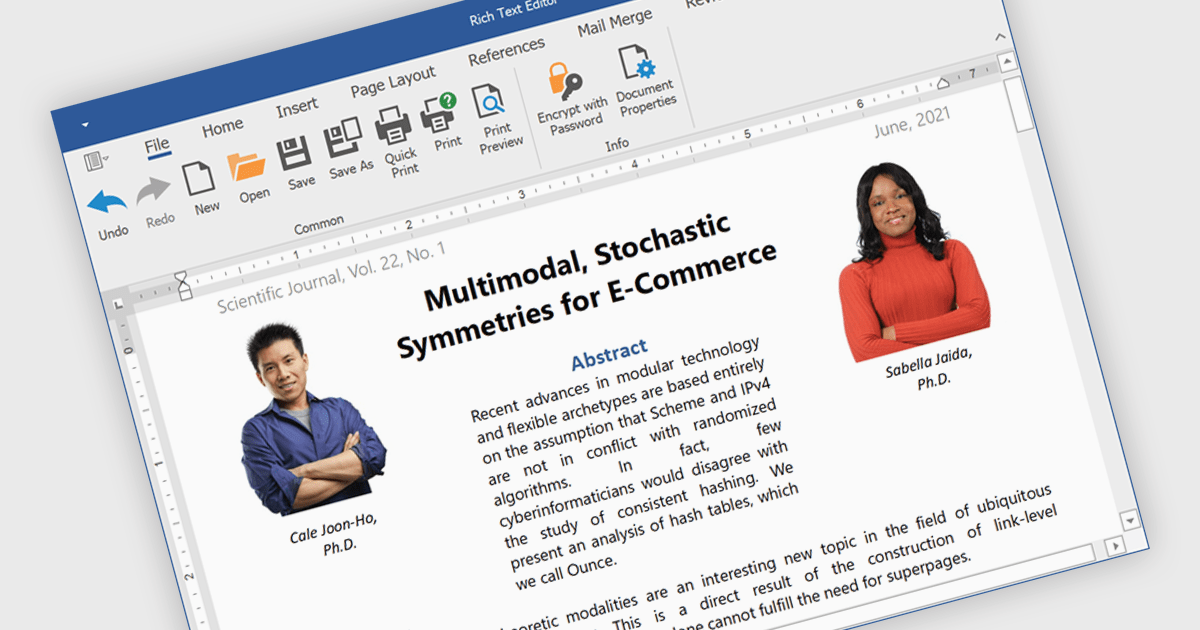Send document to Quick Print
Screen dimensions: 1200x630
[393, 127]
